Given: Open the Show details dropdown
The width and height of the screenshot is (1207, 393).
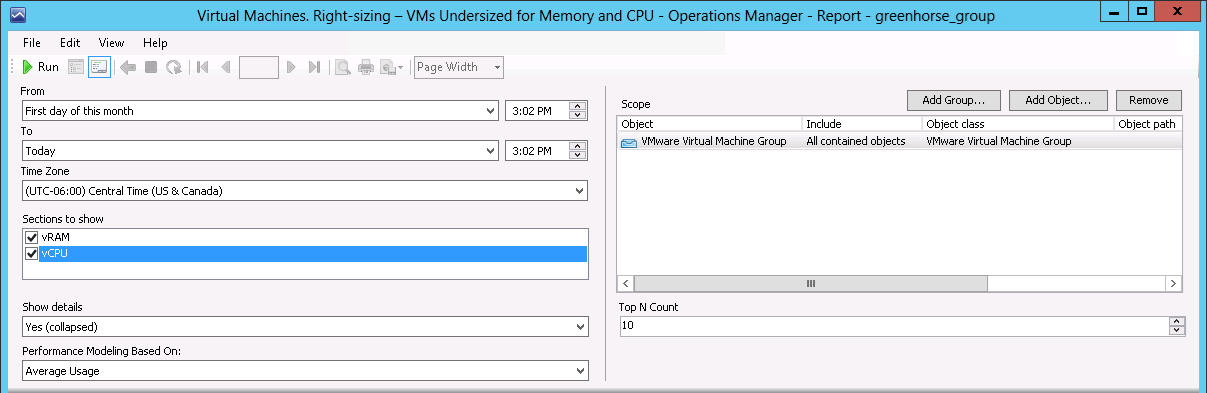Looking at the screenshot, I should pos(581,327).
